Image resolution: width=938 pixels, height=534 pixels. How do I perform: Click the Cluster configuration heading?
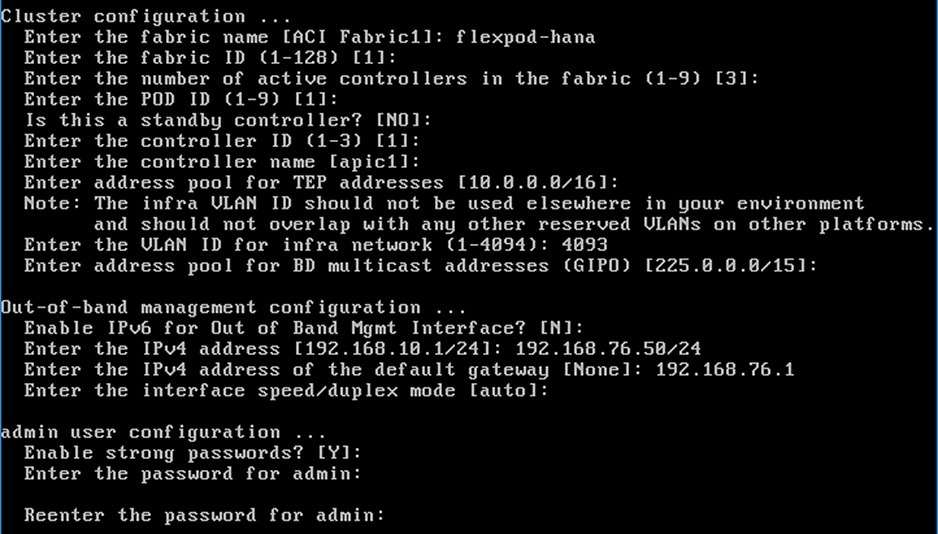pyautogui.click(x=123, y=16)
